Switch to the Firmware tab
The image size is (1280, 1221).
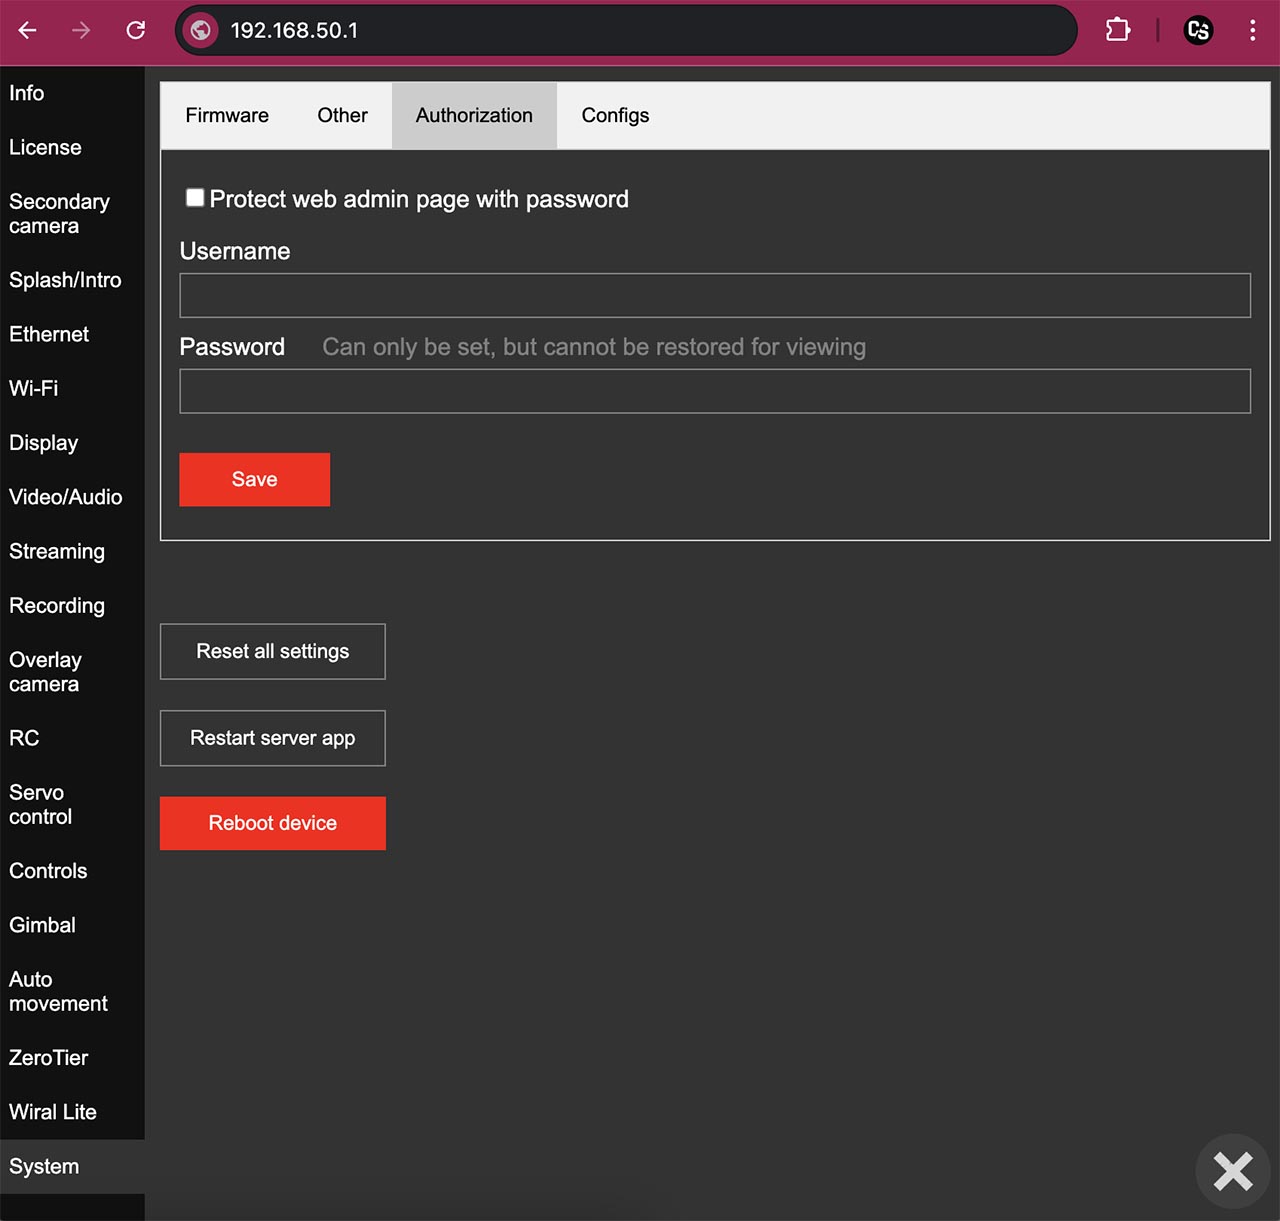[x=227, y=116]
